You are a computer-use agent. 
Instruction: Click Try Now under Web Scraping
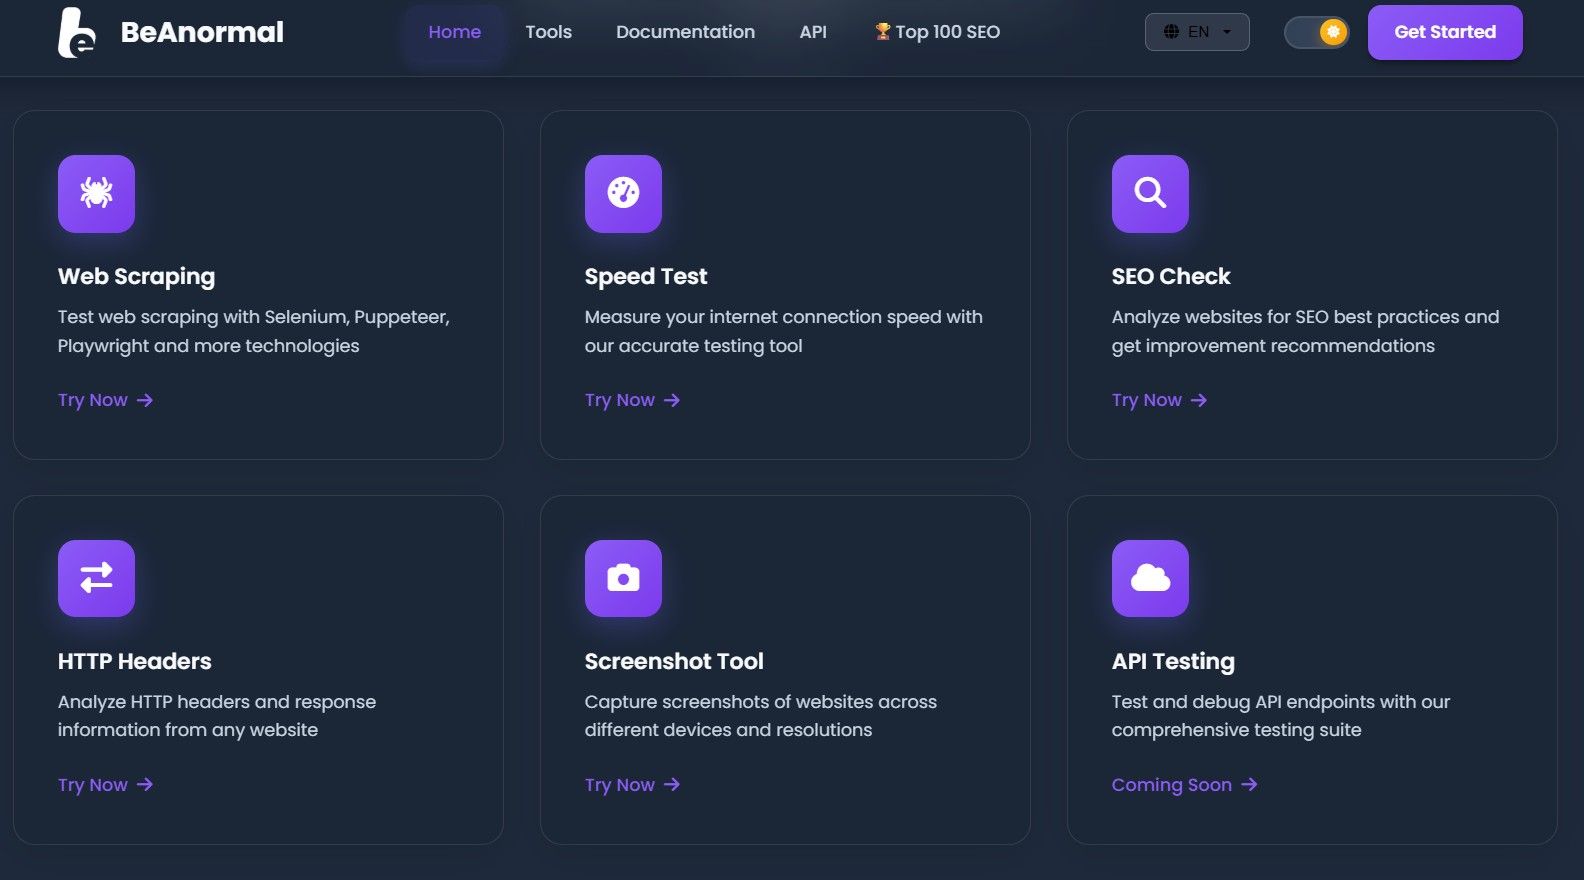106,400
